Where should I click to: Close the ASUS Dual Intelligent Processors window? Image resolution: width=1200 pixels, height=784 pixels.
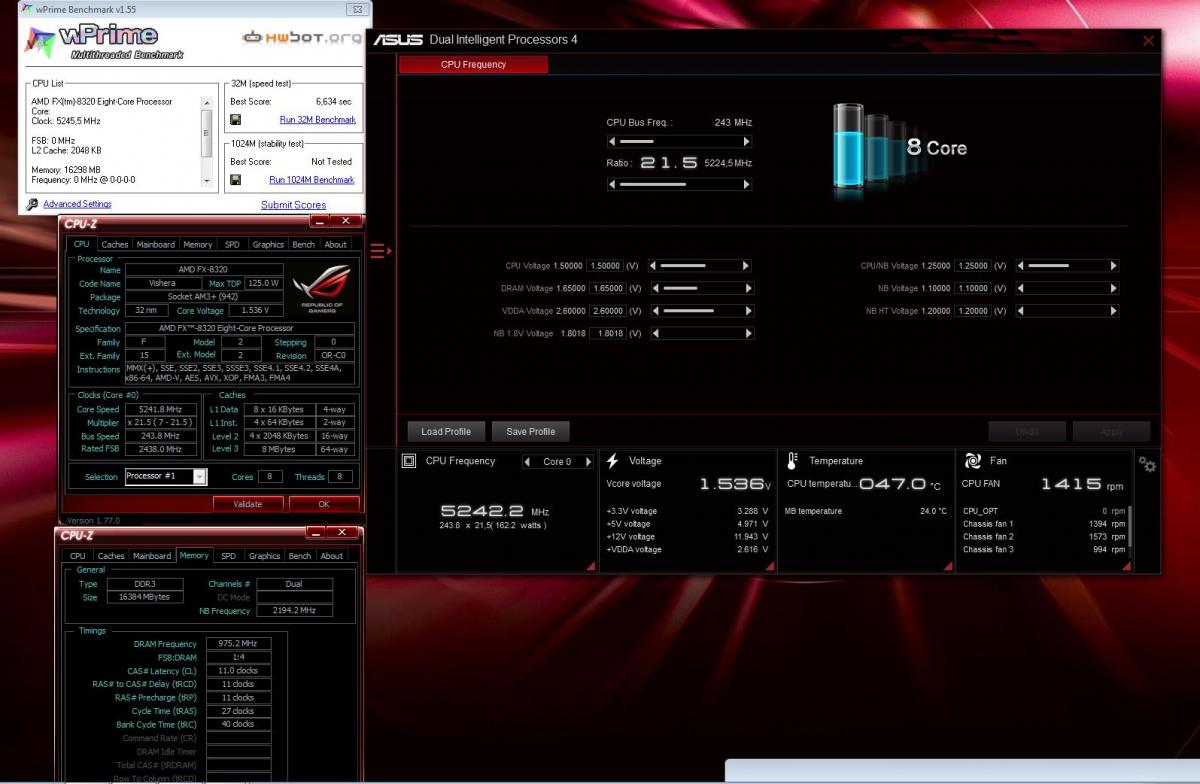pos(1148,41)
